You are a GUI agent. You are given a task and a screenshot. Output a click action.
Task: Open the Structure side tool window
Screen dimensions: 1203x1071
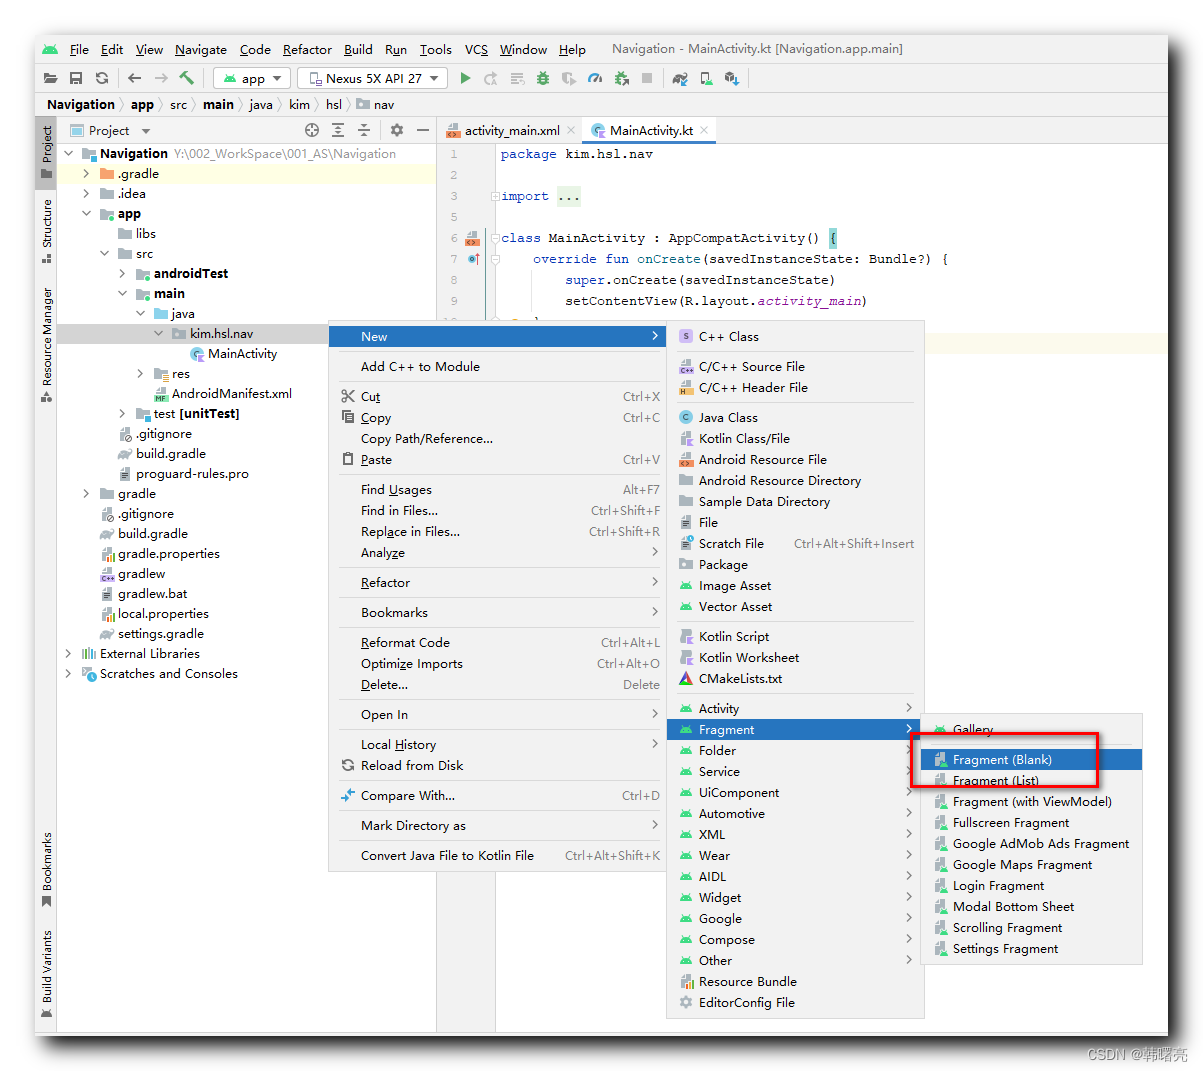click(x=46, y=231)
